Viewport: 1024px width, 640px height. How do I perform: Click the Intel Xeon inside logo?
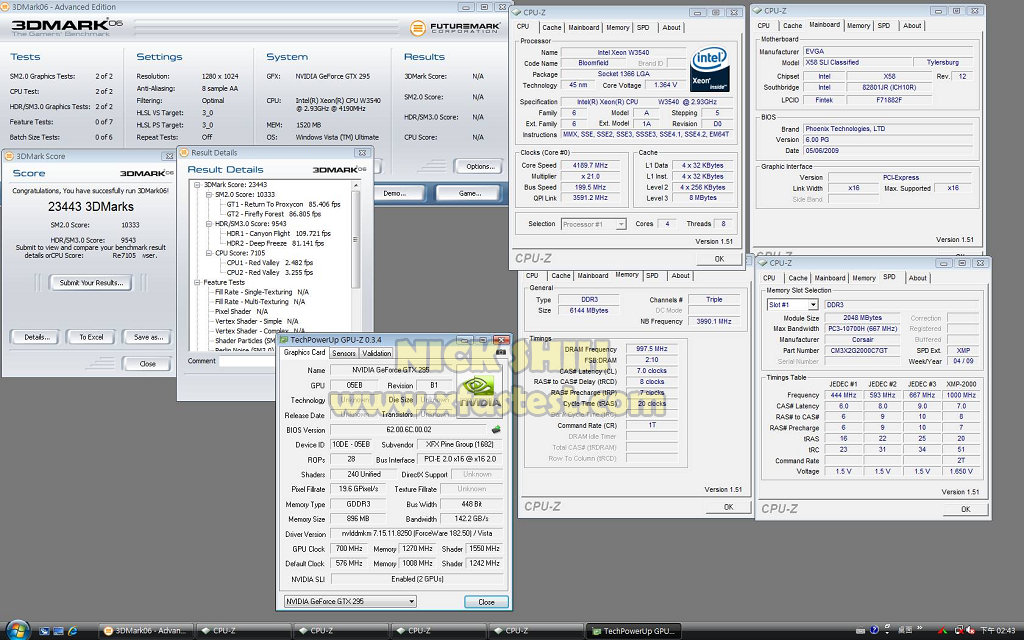[708, 66]
